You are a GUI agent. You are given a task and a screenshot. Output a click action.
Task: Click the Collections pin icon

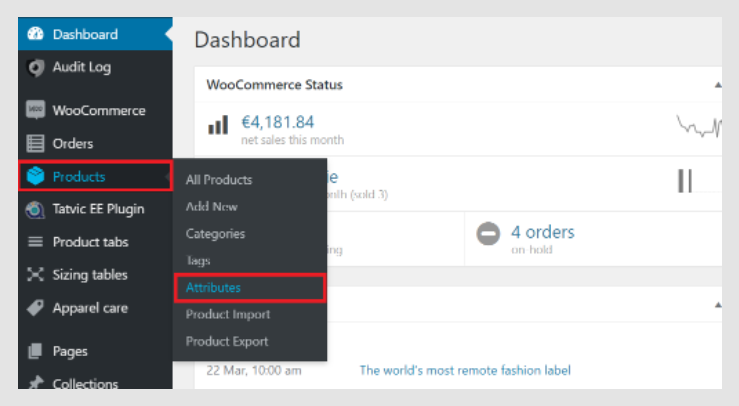pos(36,382)
